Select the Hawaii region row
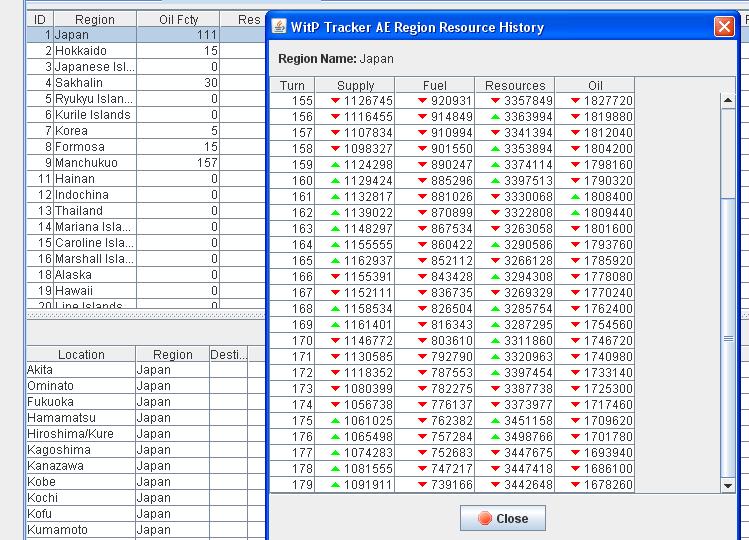This screenshot has width=749, height=540. pos(146,291)
